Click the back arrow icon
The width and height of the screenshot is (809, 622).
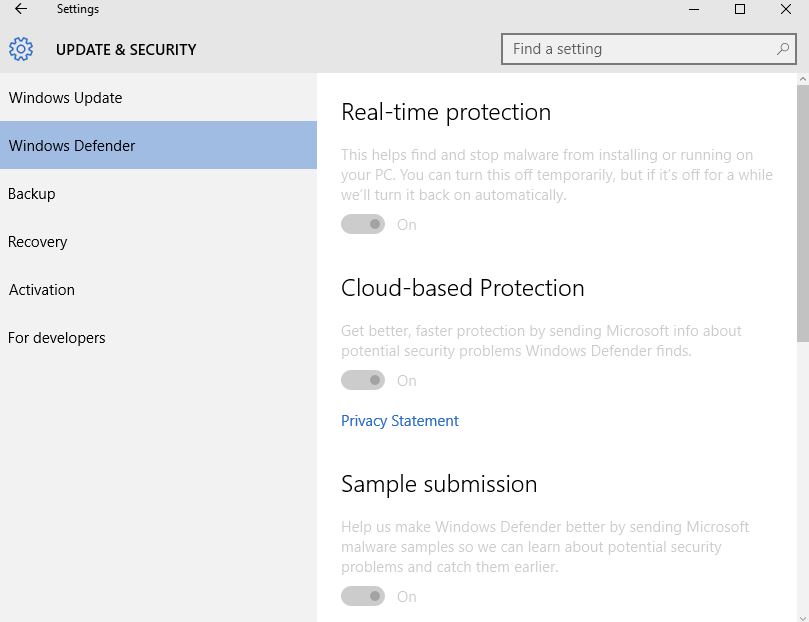(x=21, y=9)
